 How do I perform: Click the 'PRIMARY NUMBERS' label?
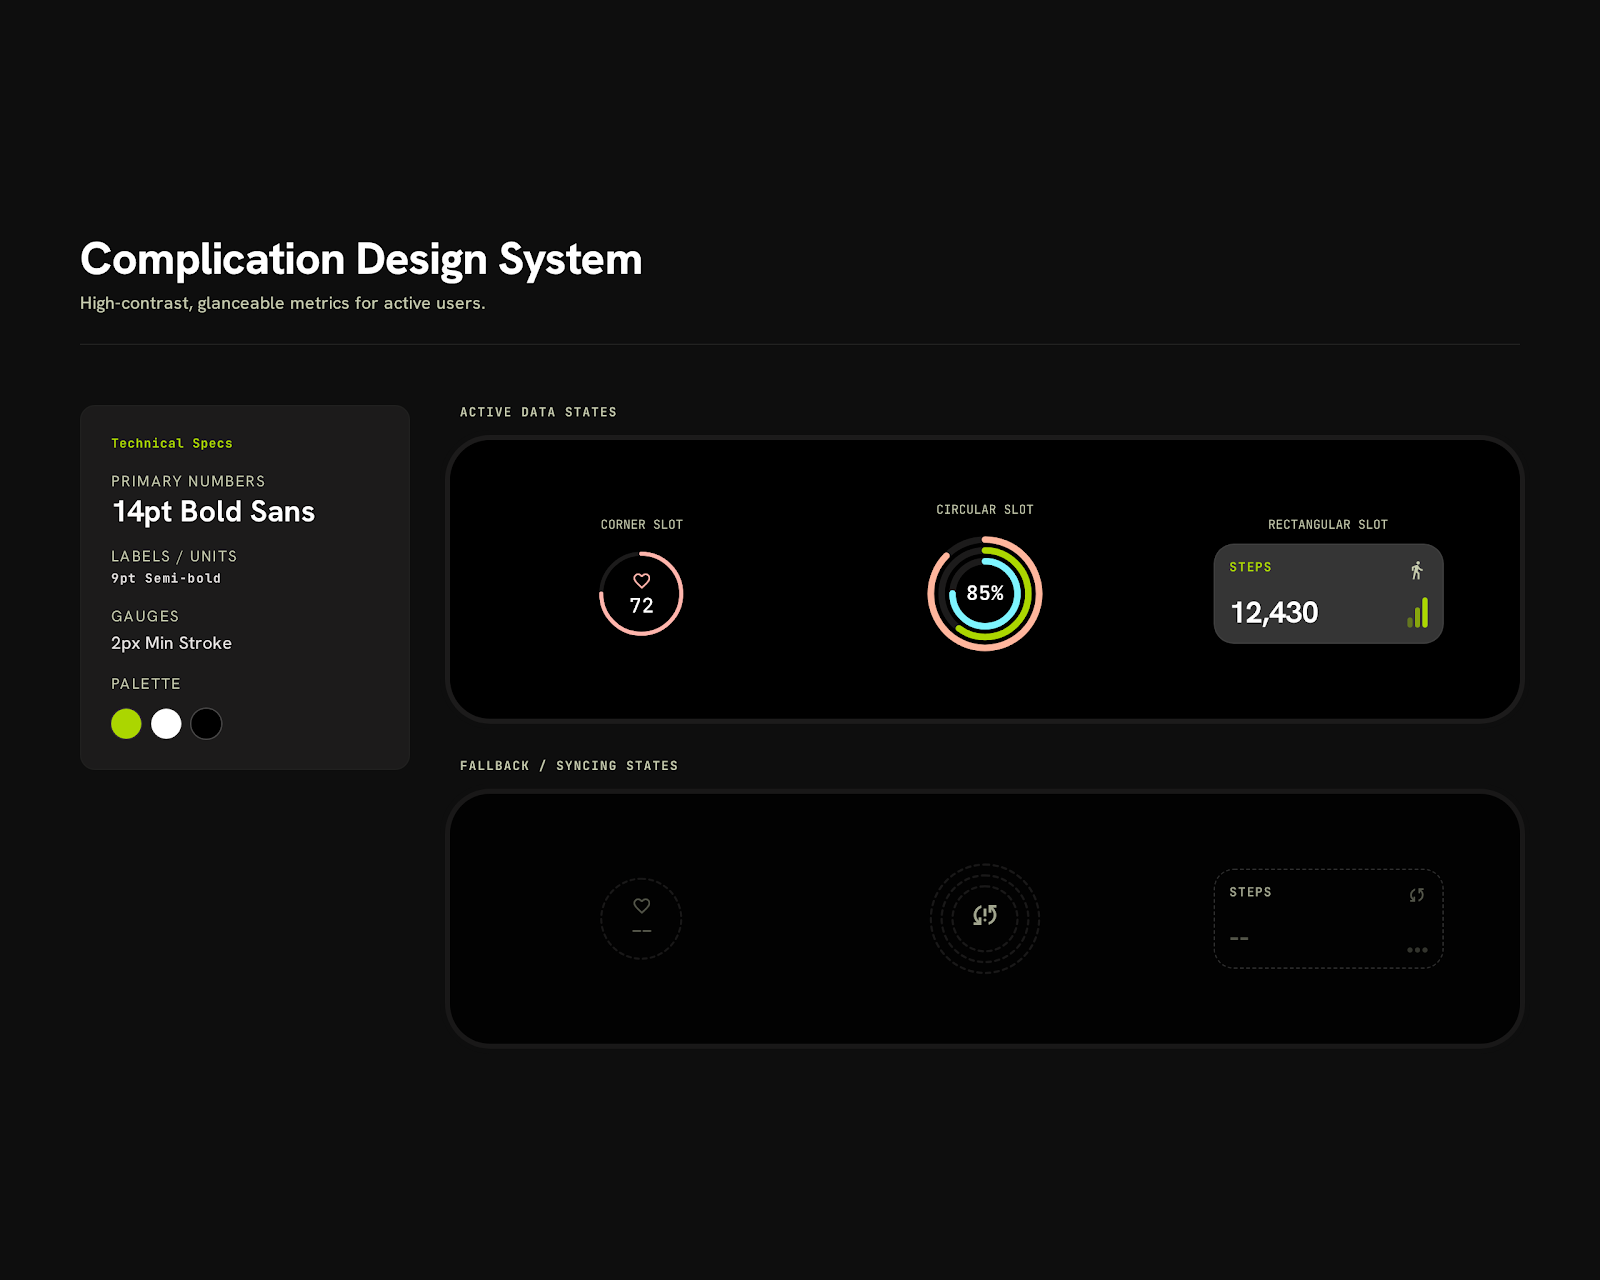click(188, 481)
